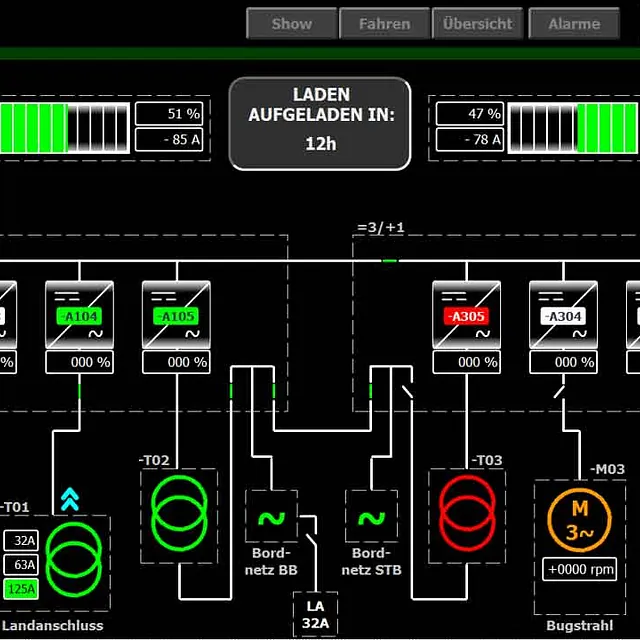This screenshot has height=640, width=640.
Task: Switch to the Fahren view
Action: [384, 23]
